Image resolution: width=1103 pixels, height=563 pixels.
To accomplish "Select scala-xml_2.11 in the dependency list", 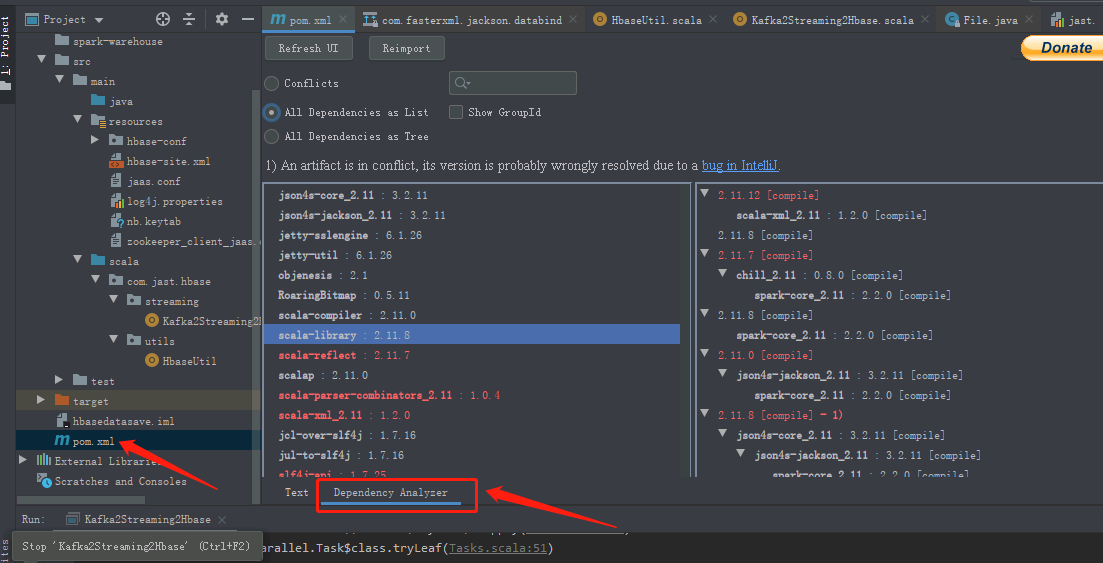I will click(471, 415).
